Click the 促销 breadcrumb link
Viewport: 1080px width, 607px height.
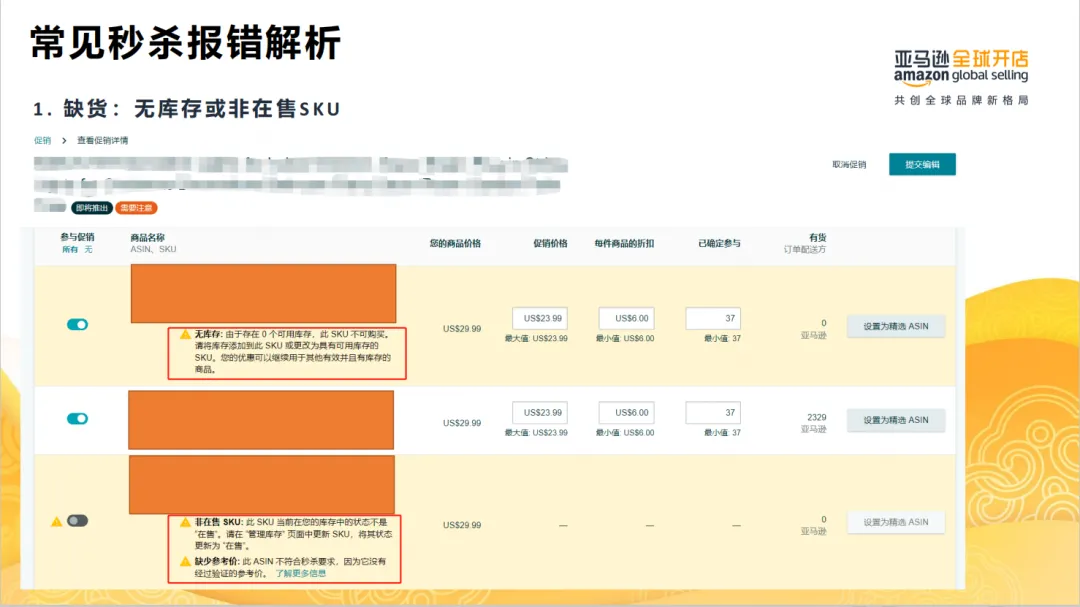click(43, 141)
